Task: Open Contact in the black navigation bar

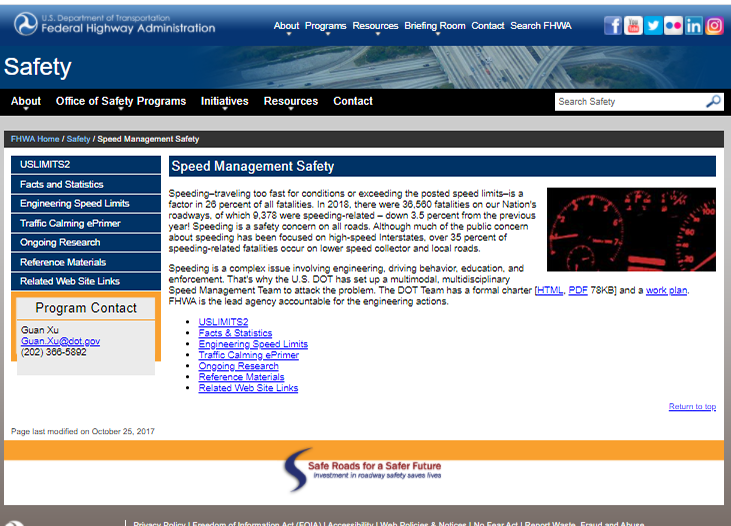Action: point(352,101)
